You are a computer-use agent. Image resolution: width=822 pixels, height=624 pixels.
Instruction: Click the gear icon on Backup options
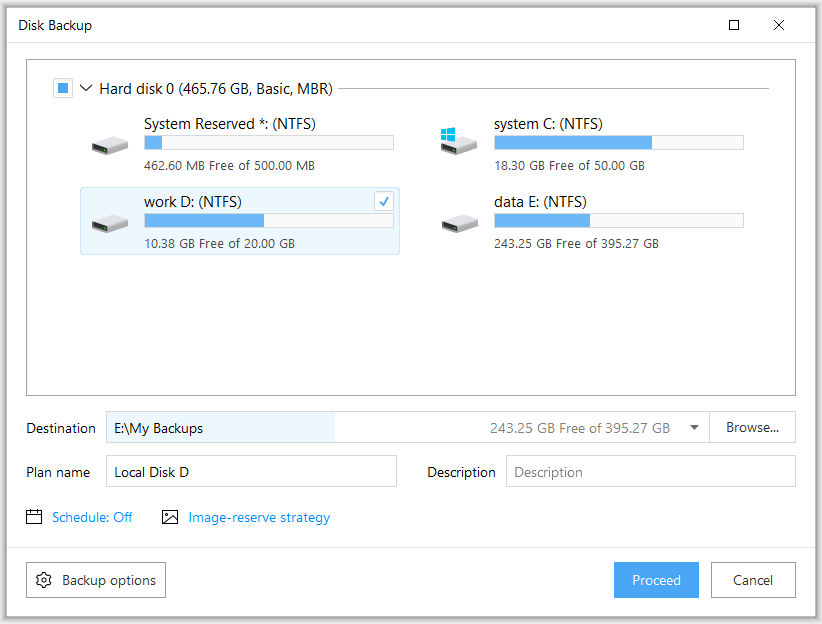[43, 580]
